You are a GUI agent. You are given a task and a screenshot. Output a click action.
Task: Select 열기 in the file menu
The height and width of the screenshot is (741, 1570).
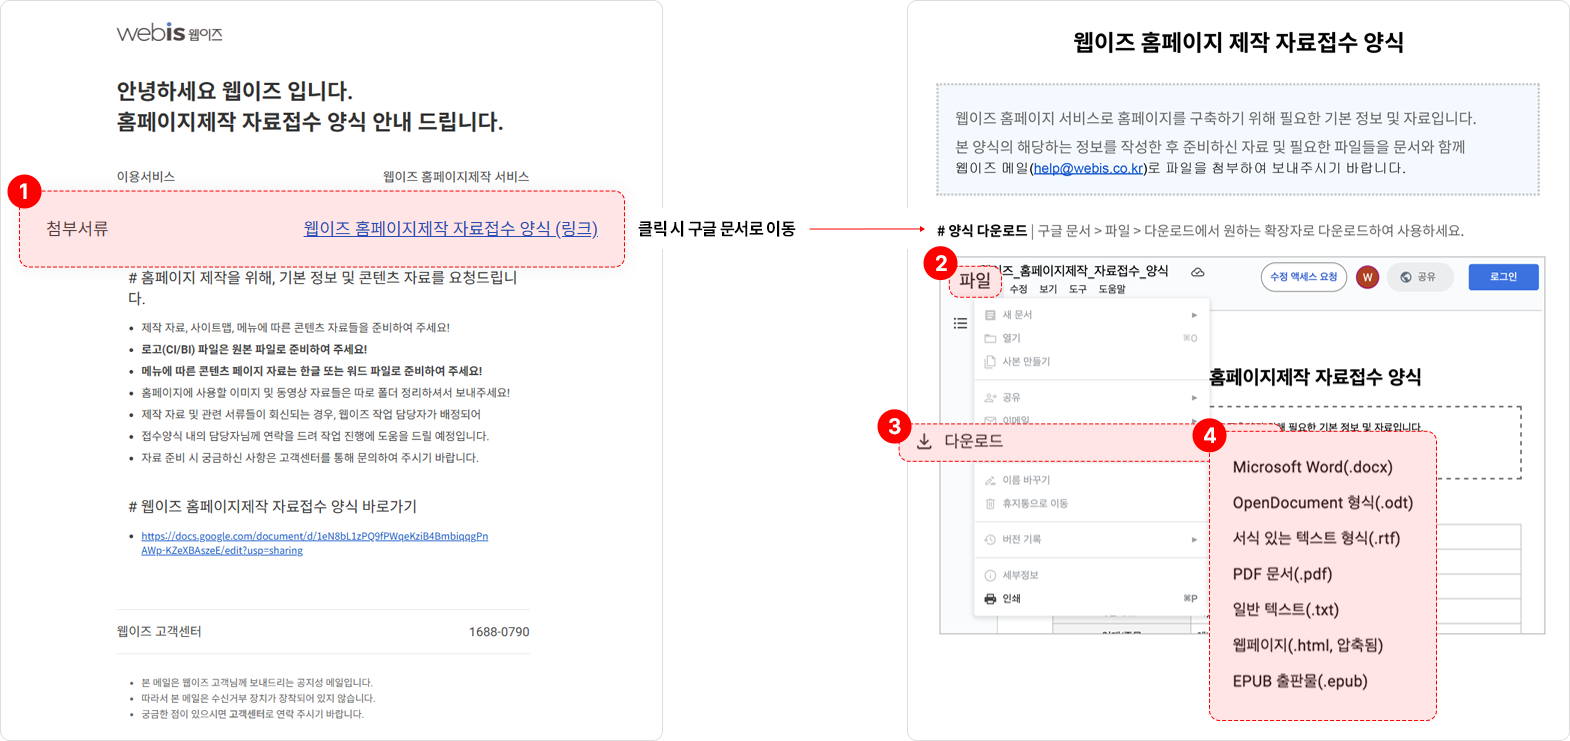click(1091, 338)
